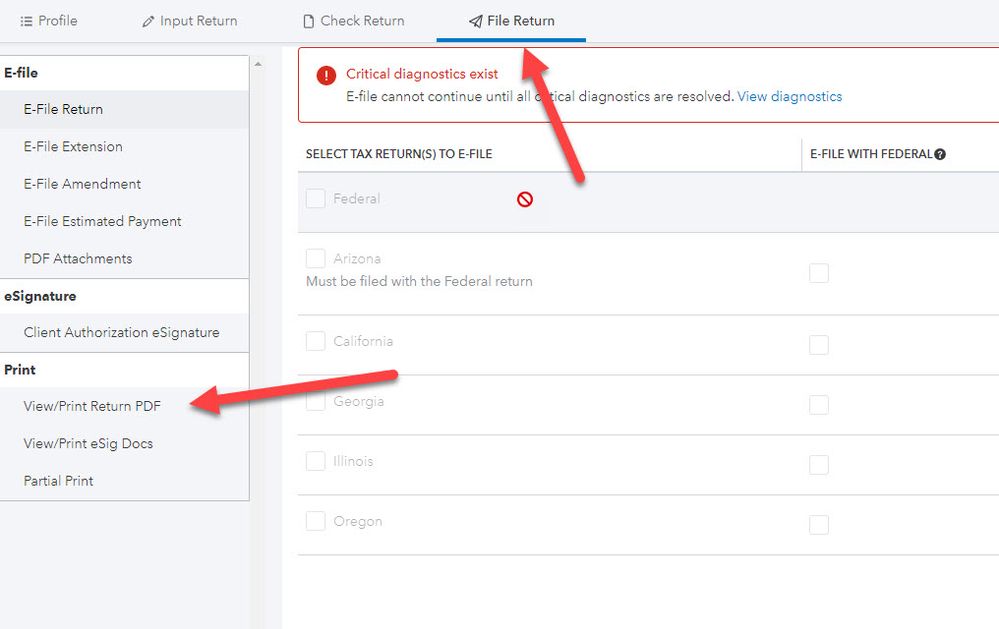The image size is (999, 629).
Task: Open E-File Extension in the sidebar
Action: click(x=73, y=146)
